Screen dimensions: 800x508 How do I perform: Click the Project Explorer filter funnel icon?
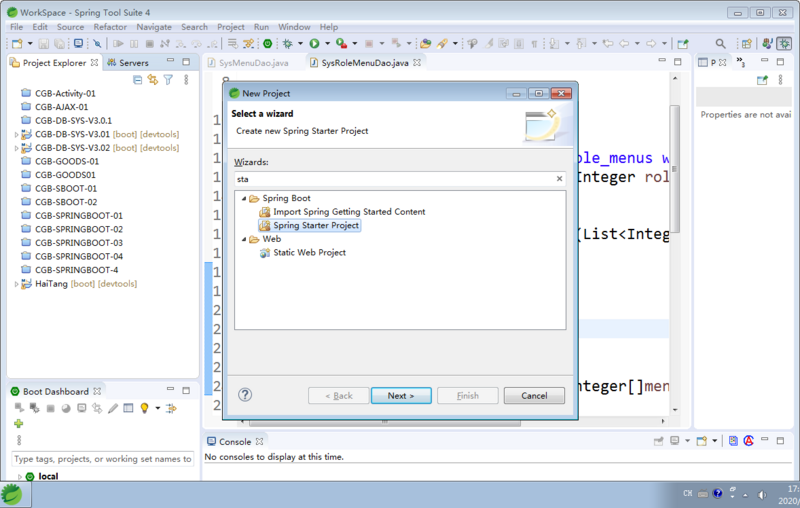point(168,80)
